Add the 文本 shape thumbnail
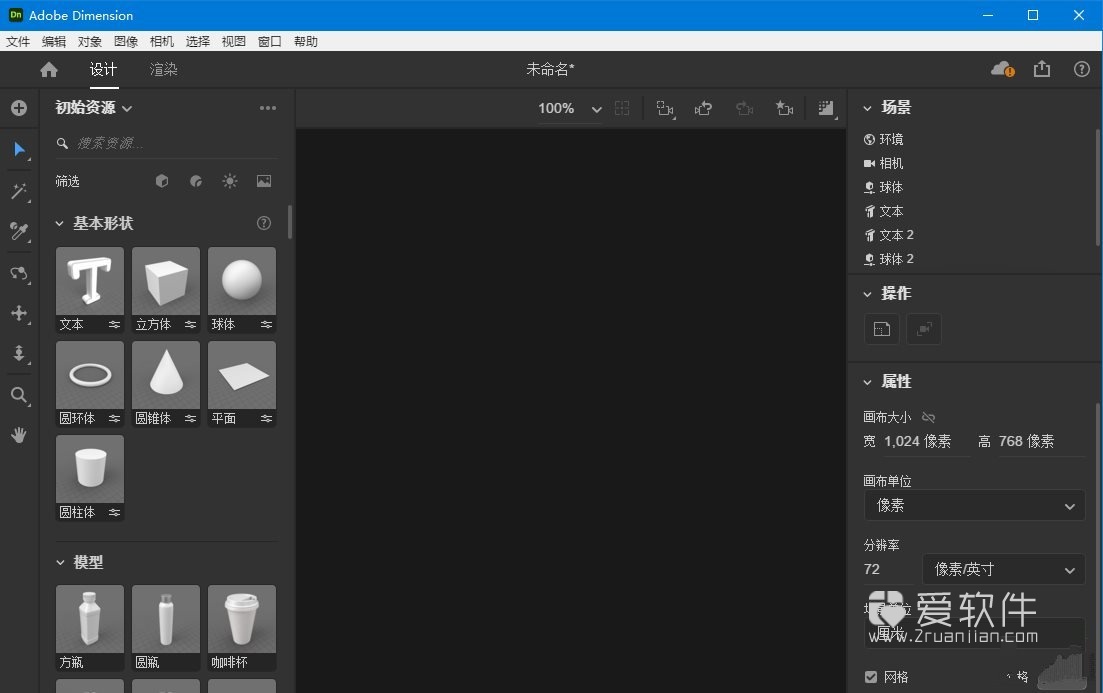The height and width of the screenshot is (693, 1103). click(89, 281)
